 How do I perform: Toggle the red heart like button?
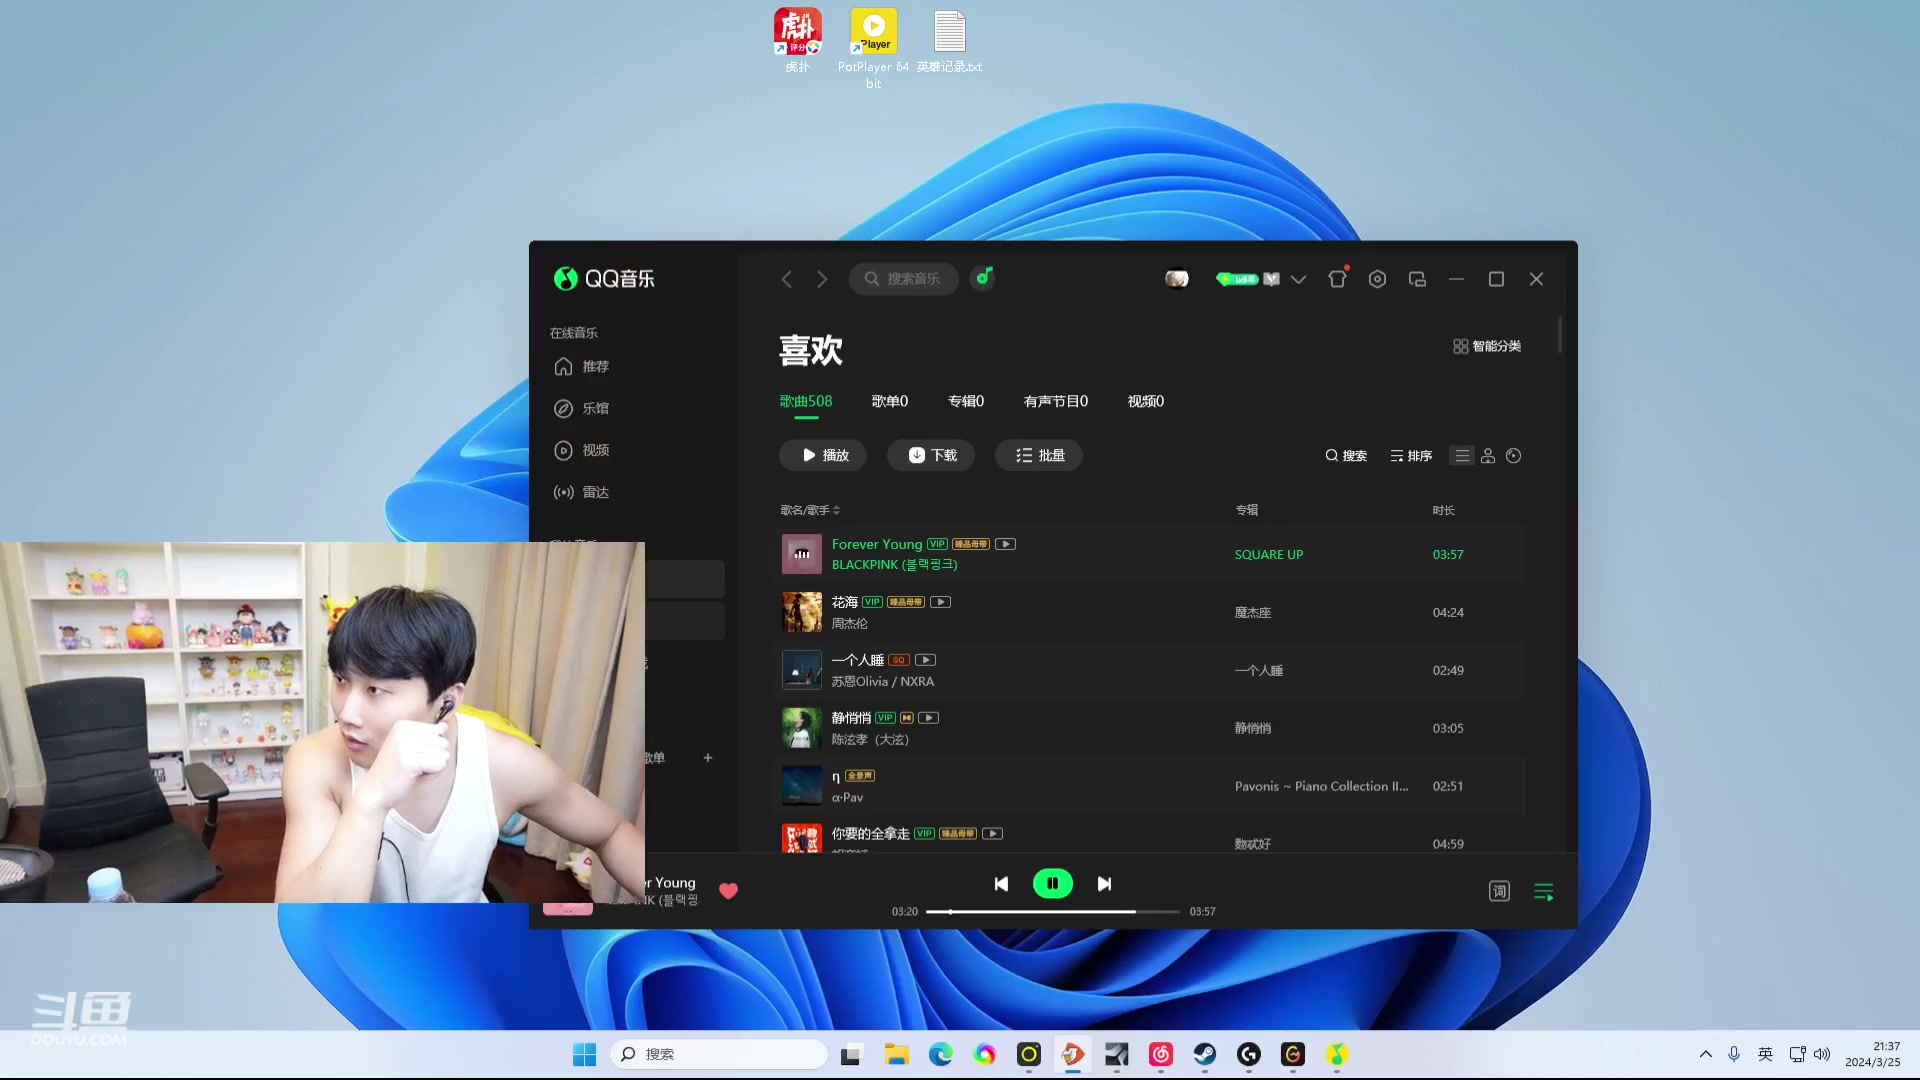729,891
